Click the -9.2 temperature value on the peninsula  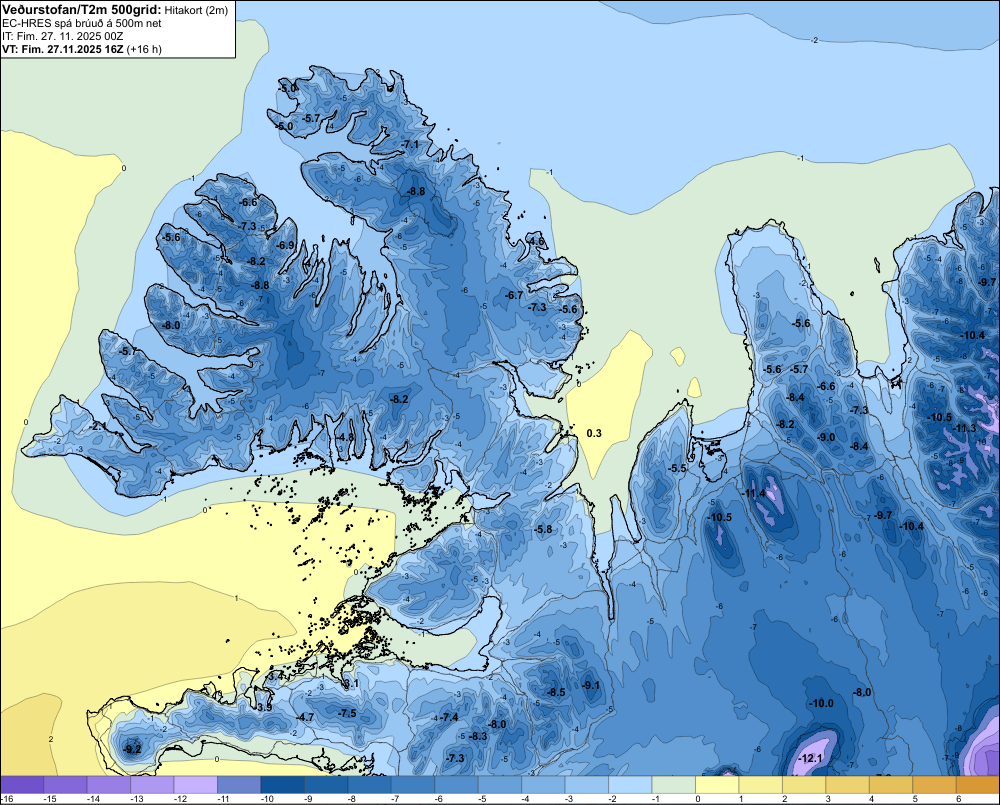(x=132, y=749)
